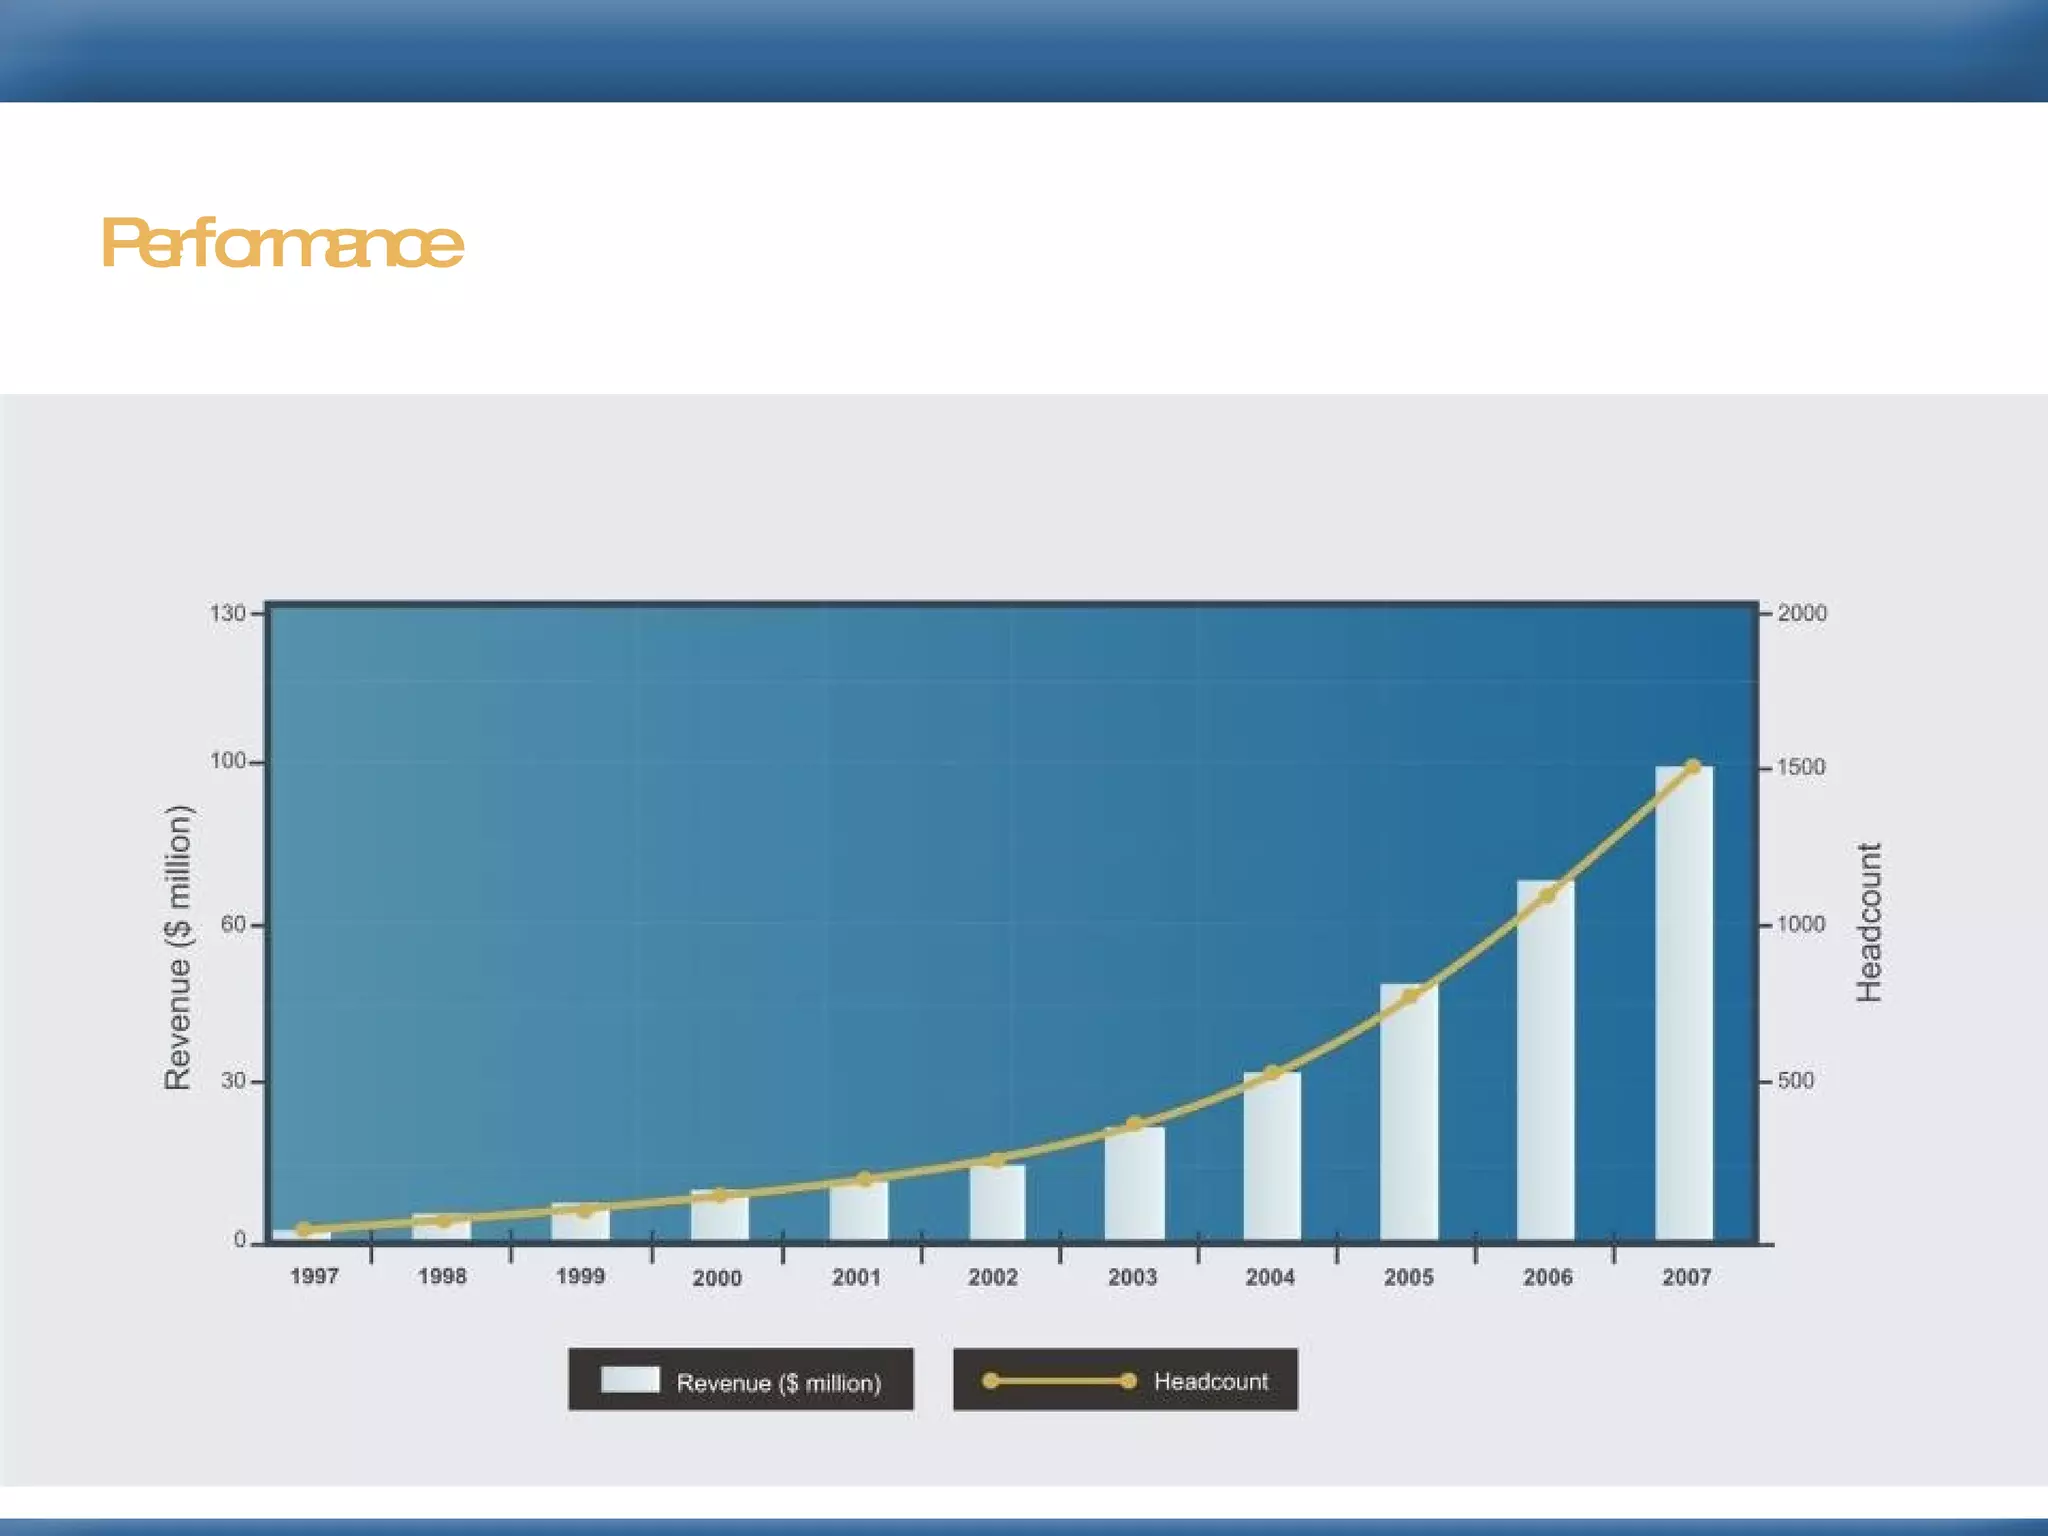Click the 130 revenue axis tick label
The image size is (2048, 1536).
(x=227, y=612)
